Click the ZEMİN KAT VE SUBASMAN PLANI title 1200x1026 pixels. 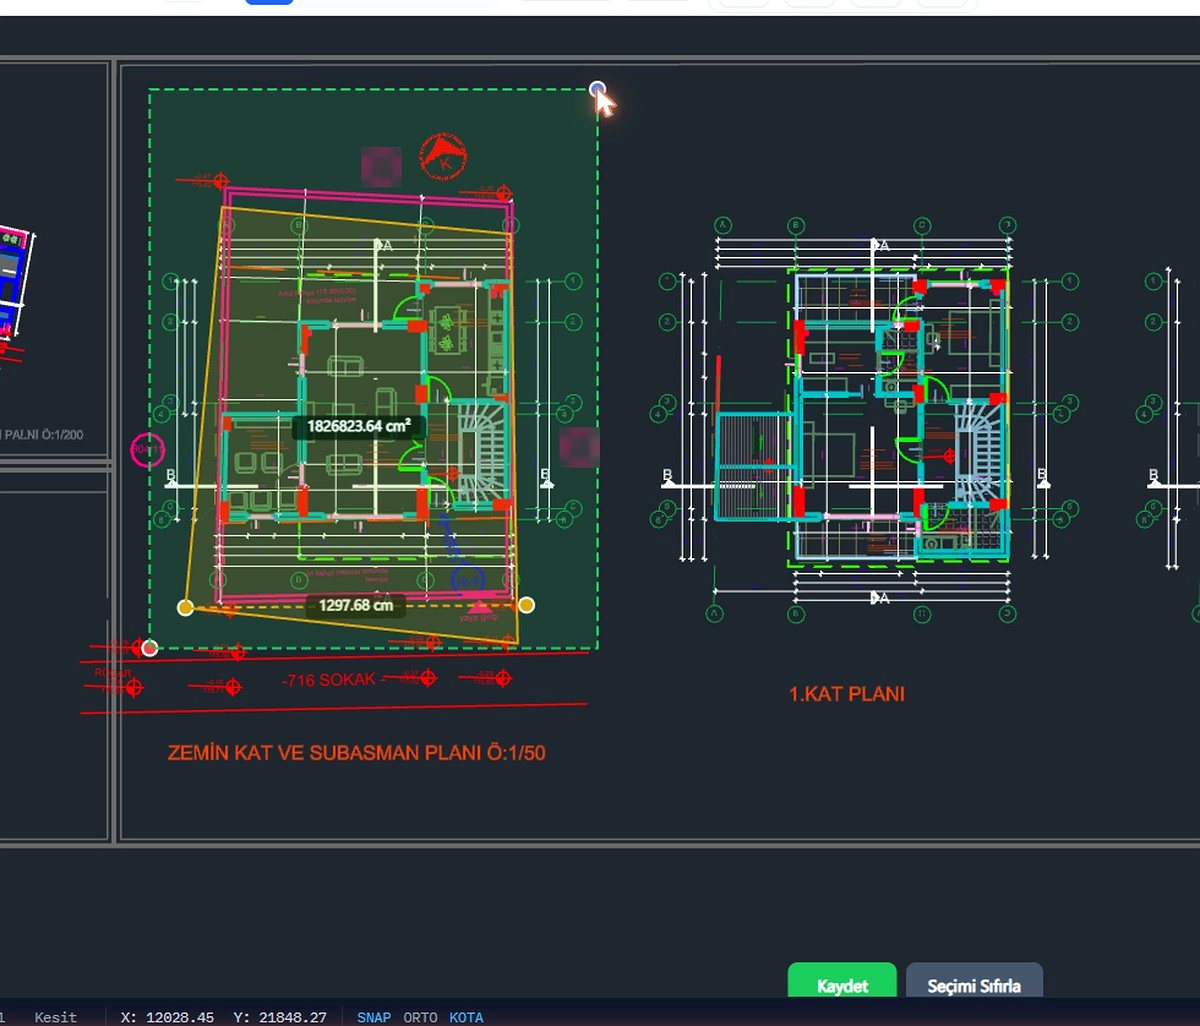coord(357,753)
